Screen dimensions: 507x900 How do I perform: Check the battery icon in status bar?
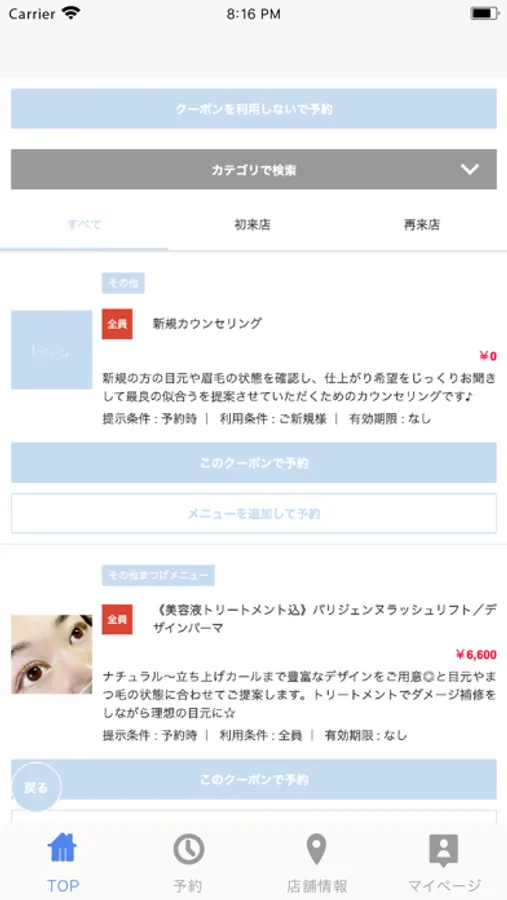484,14
